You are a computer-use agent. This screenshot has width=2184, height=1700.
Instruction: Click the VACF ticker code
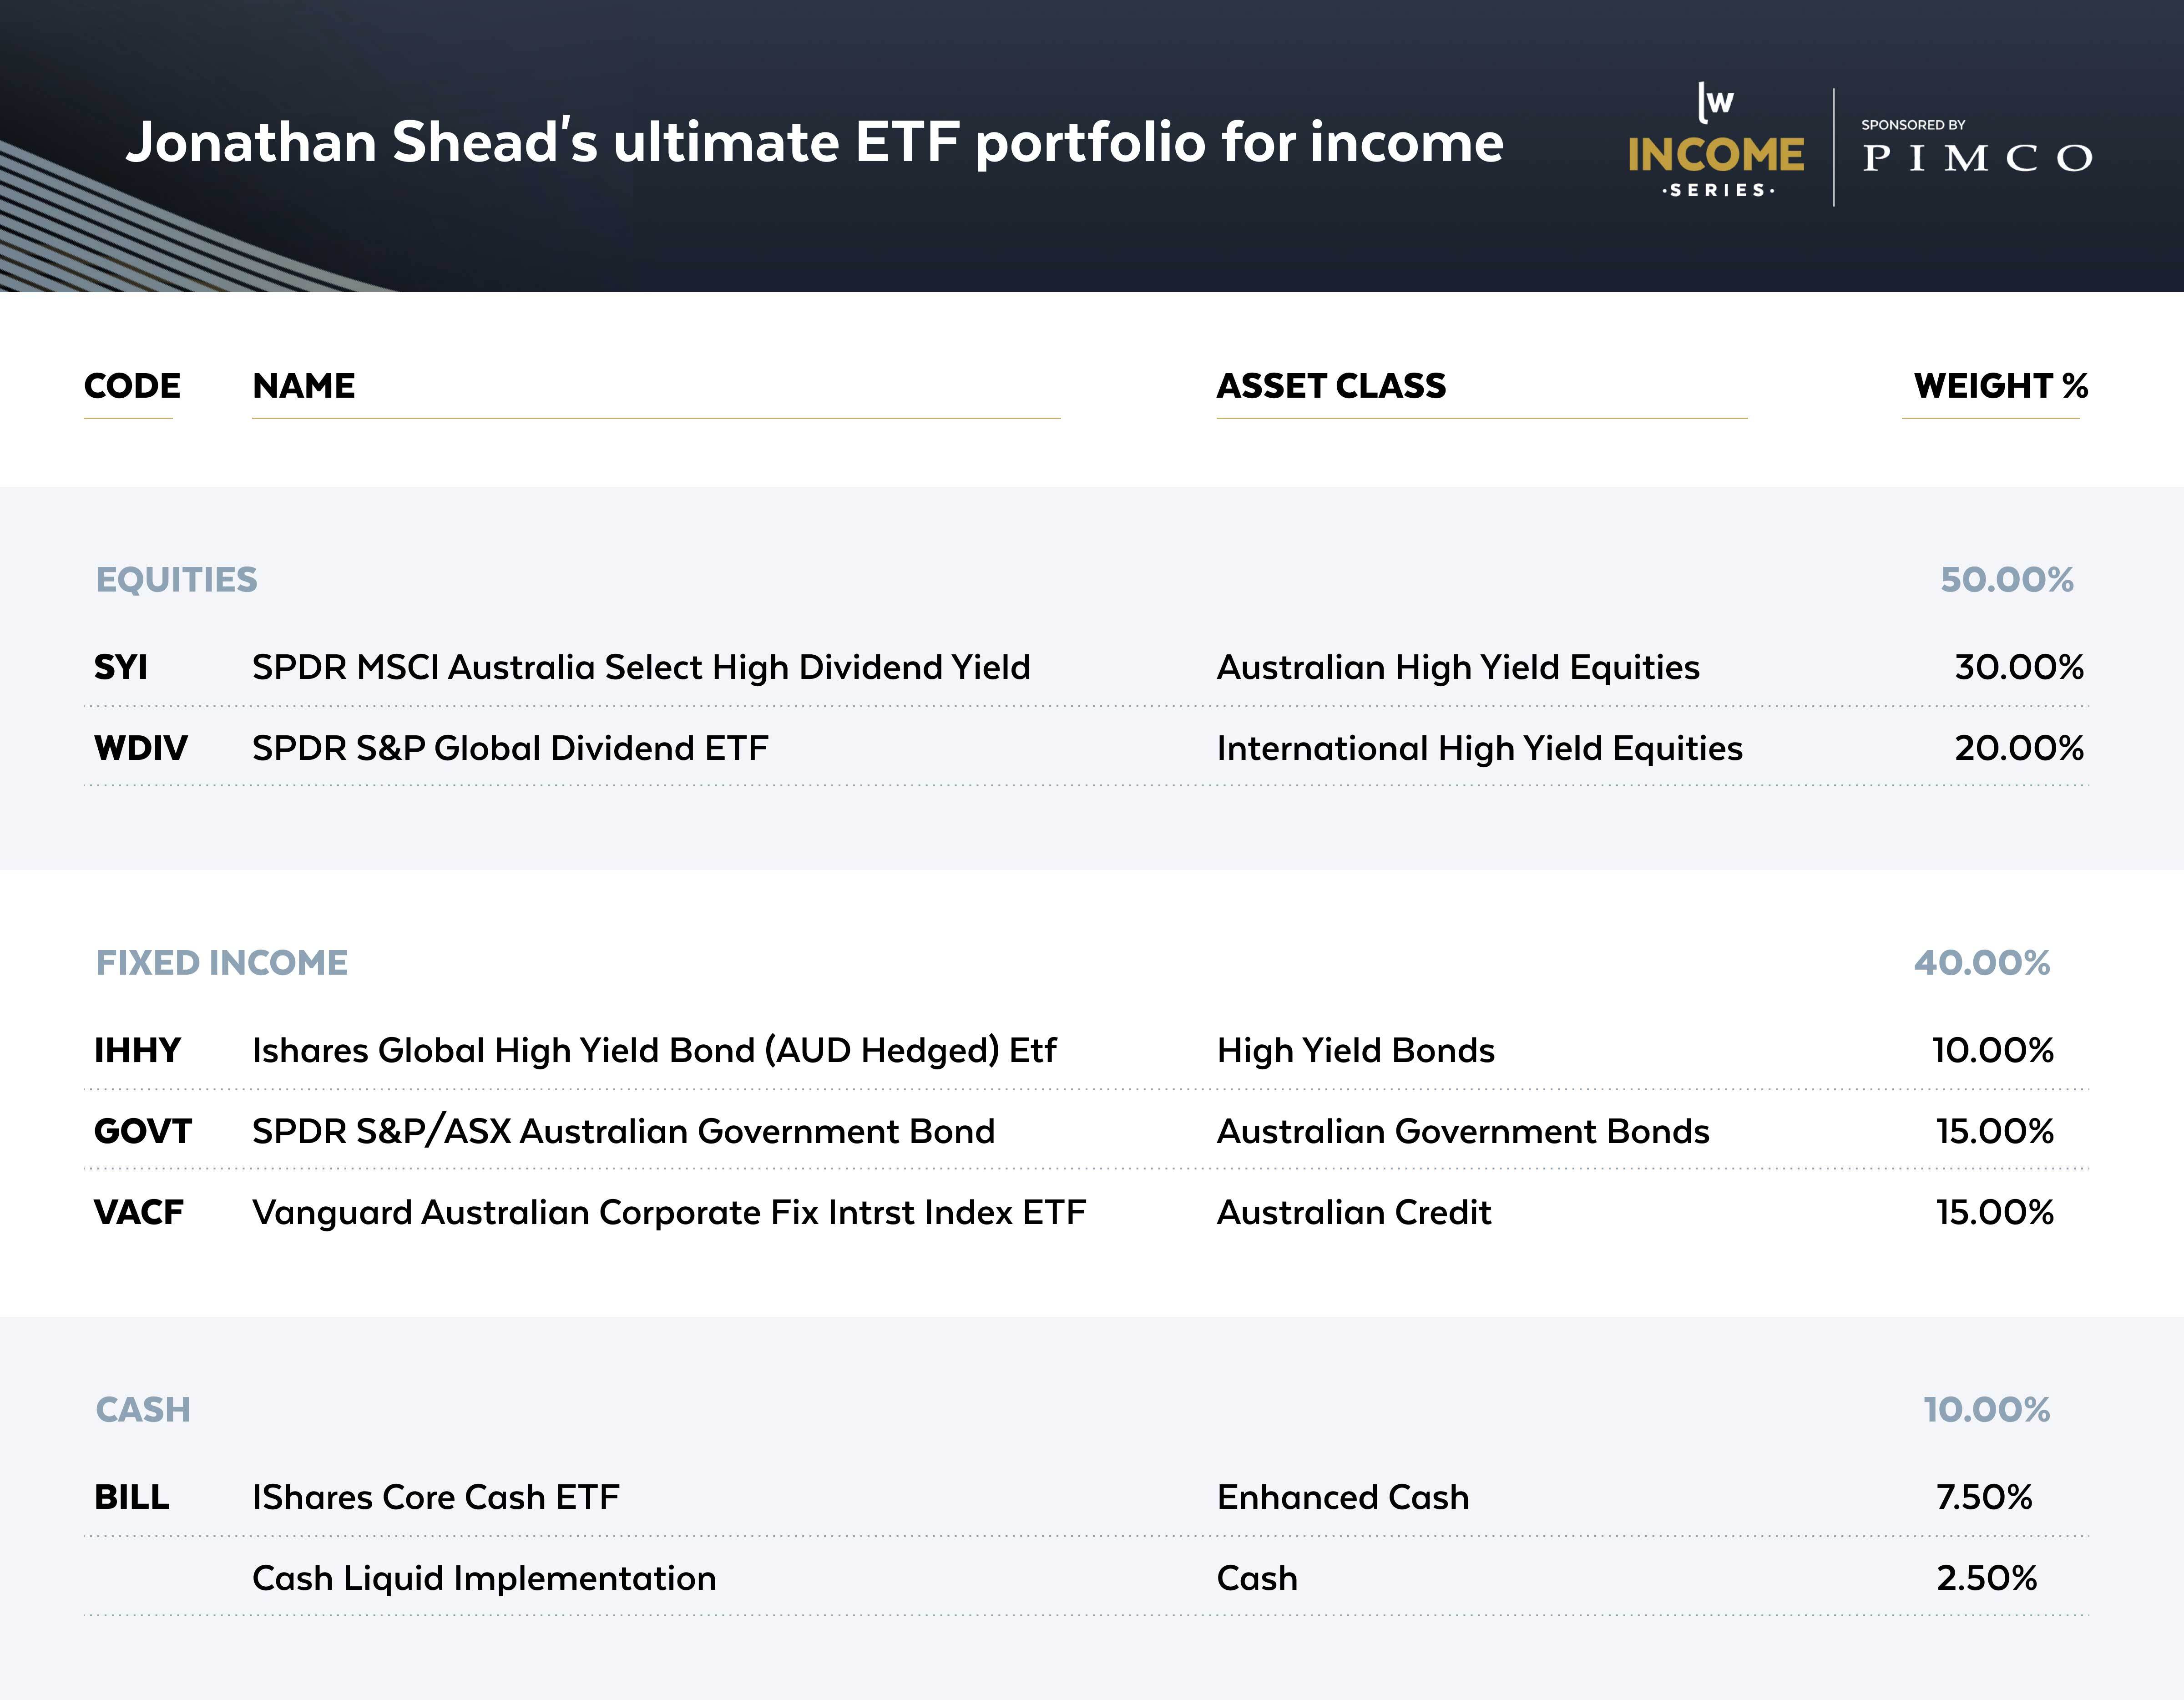pyautogui.click(x=138, y=1212)
